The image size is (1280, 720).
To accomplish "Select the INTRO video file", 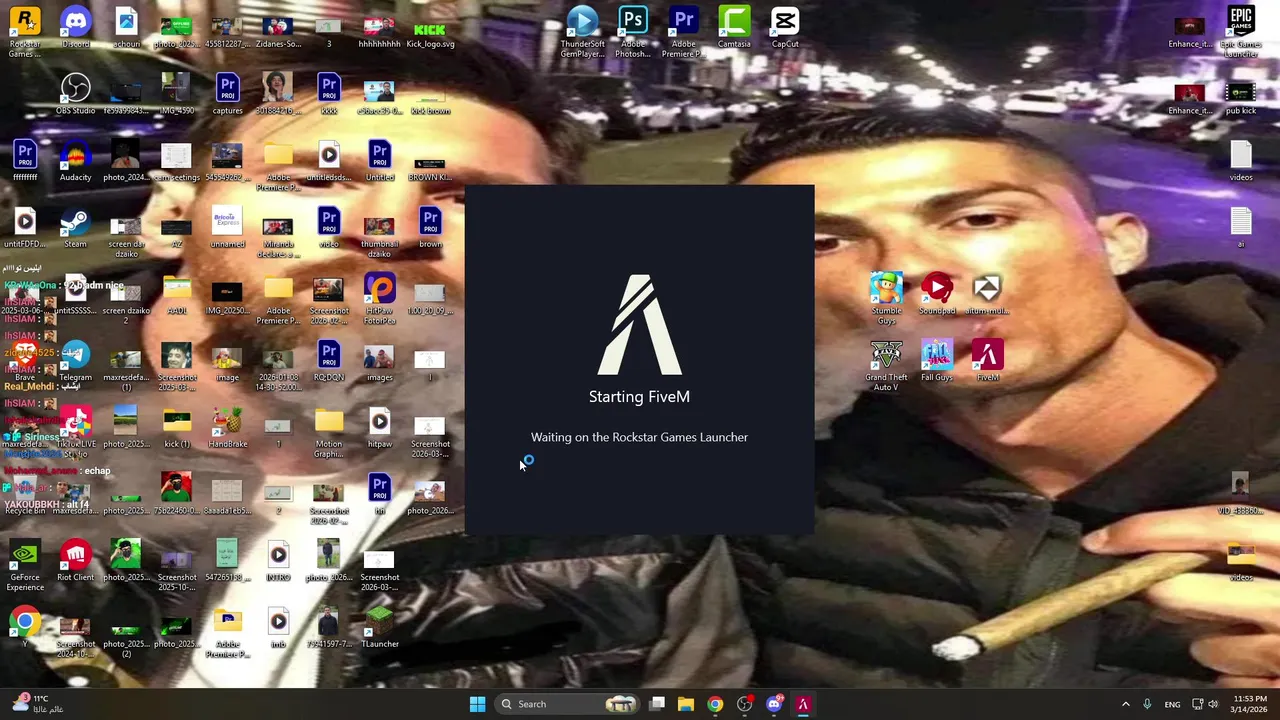I will [278, 562].
